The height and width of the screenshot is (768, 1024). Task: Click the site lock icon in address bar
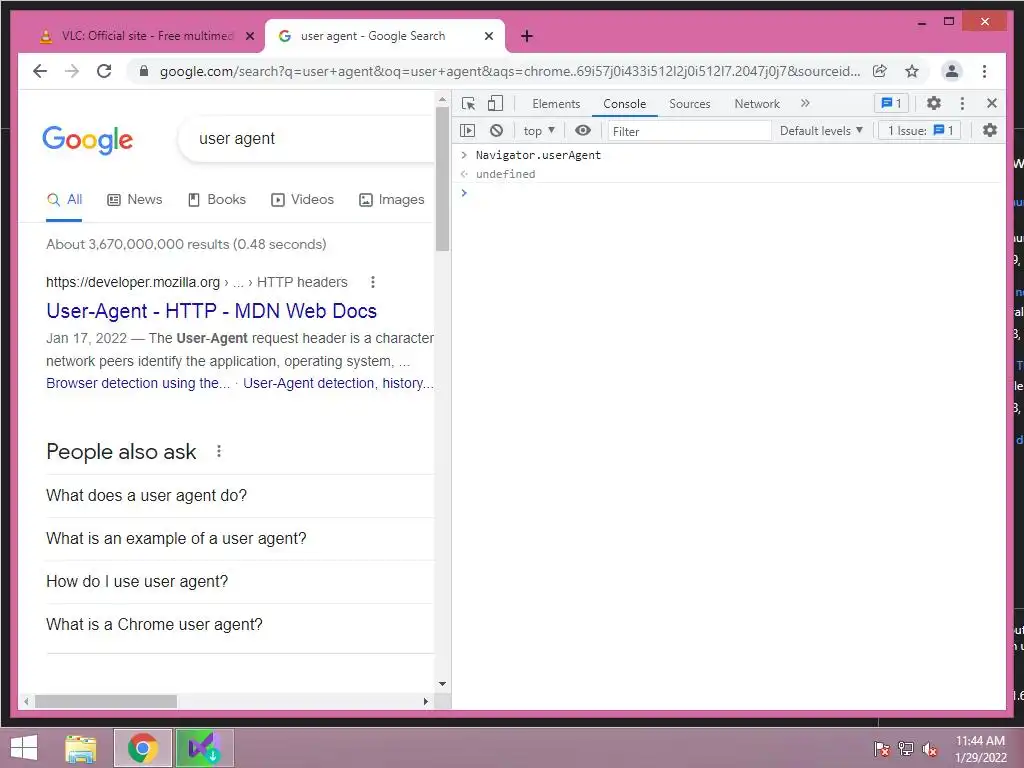tap(144, 71)
